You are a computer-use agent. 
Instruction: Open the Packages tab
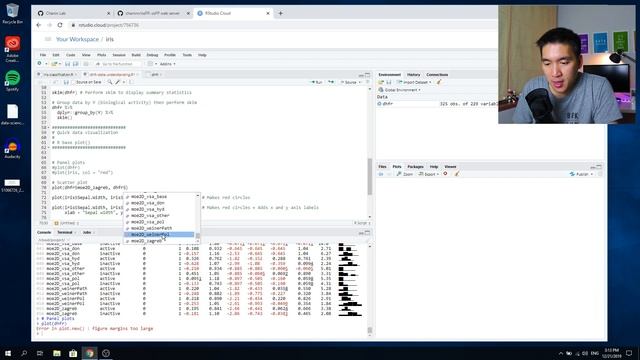pyautogui.click(x=415, y=167)
